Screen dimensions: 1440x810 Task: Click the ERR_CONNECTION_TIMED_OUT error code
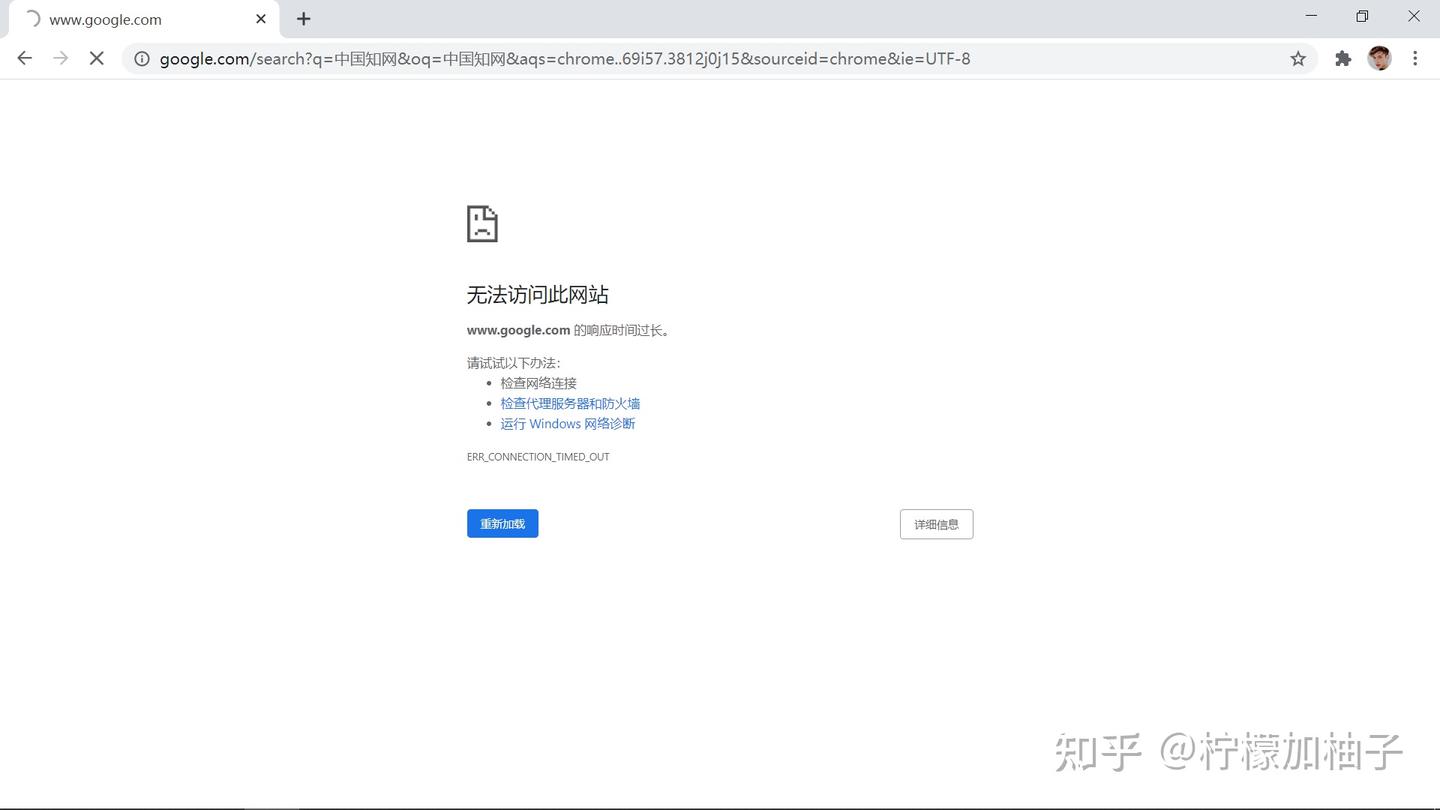pos(538,457)
